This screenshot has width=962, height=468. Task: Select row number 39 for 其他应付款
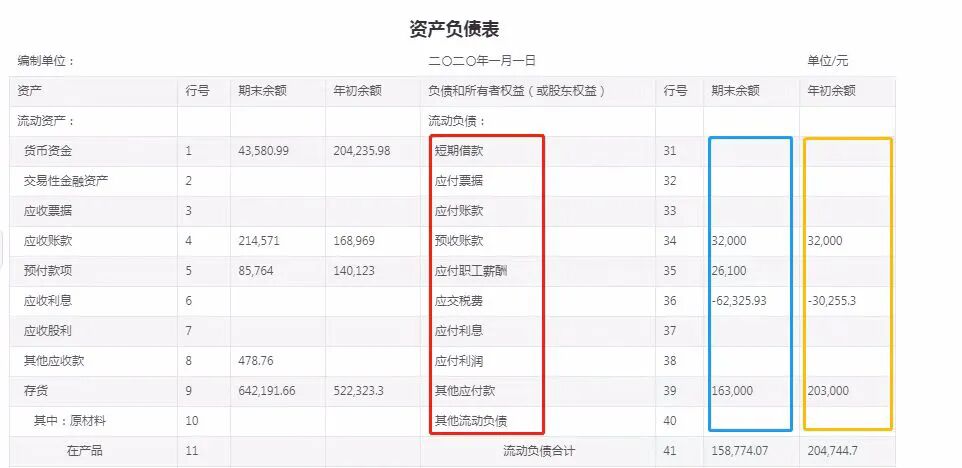[x=669, y=391]
